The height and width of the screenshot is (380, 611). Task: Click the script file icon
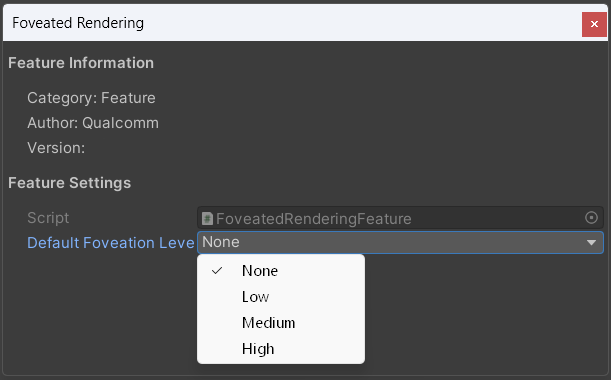pos(207,219)
